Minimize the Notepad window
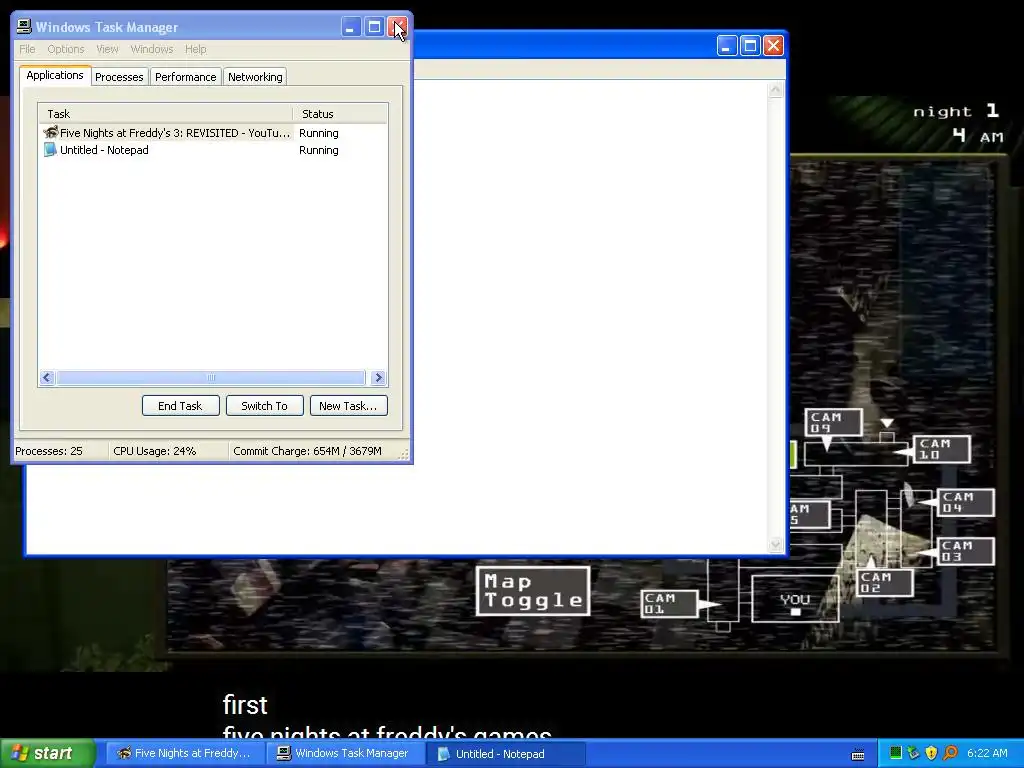 tap(727, 45)
